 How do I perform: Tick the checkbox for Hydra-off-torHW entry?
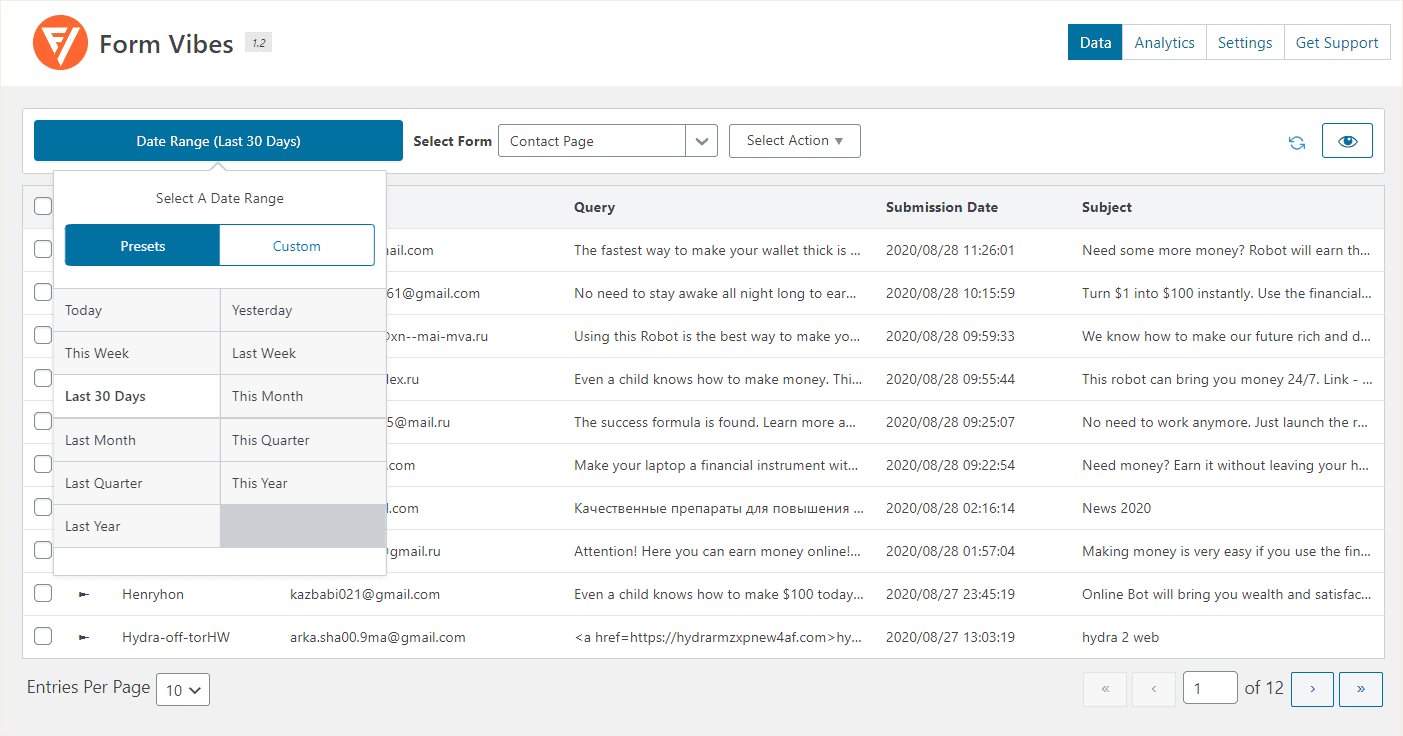[x=43, y=636]
